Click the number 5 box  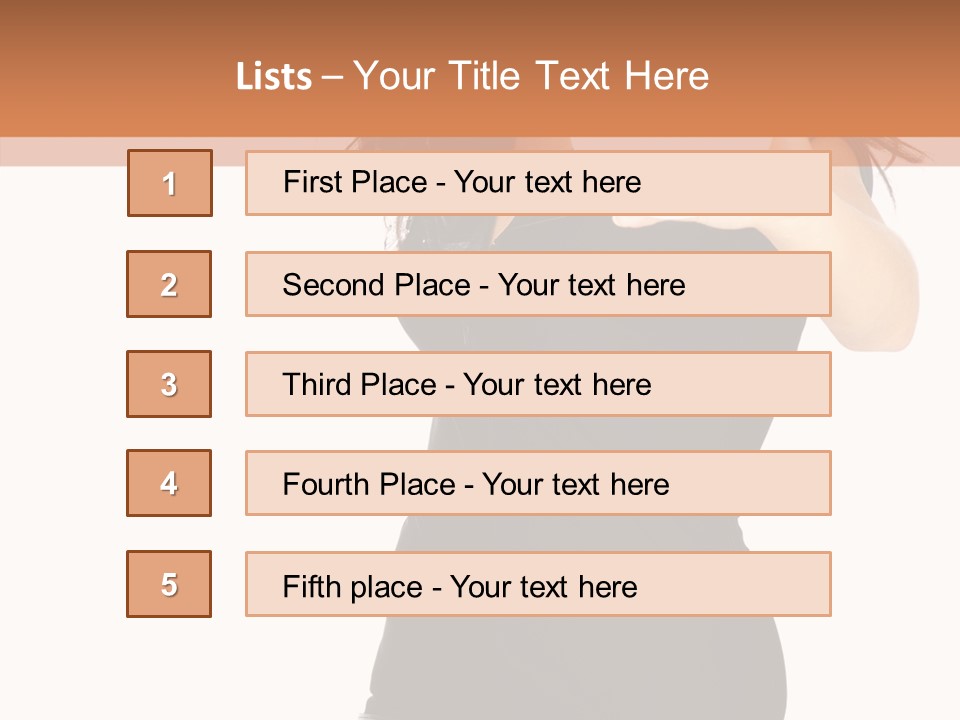pyautogui.click(x=169, y=584)
